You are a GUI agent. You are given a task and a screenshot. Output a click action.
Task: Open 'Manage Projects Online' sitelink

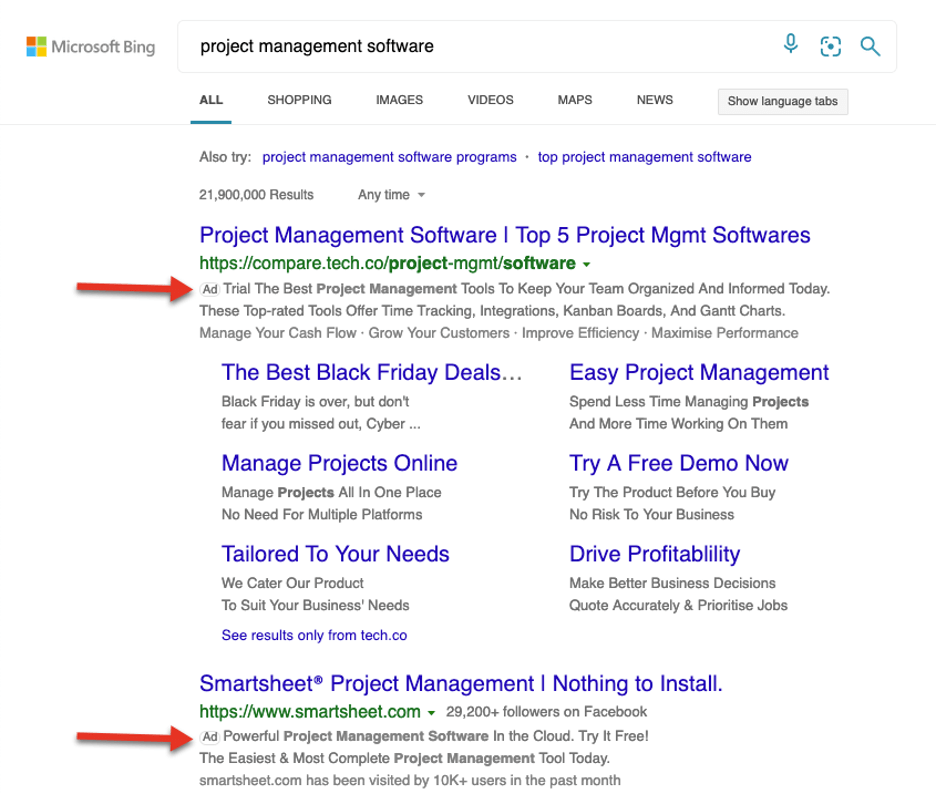[339, 463]
